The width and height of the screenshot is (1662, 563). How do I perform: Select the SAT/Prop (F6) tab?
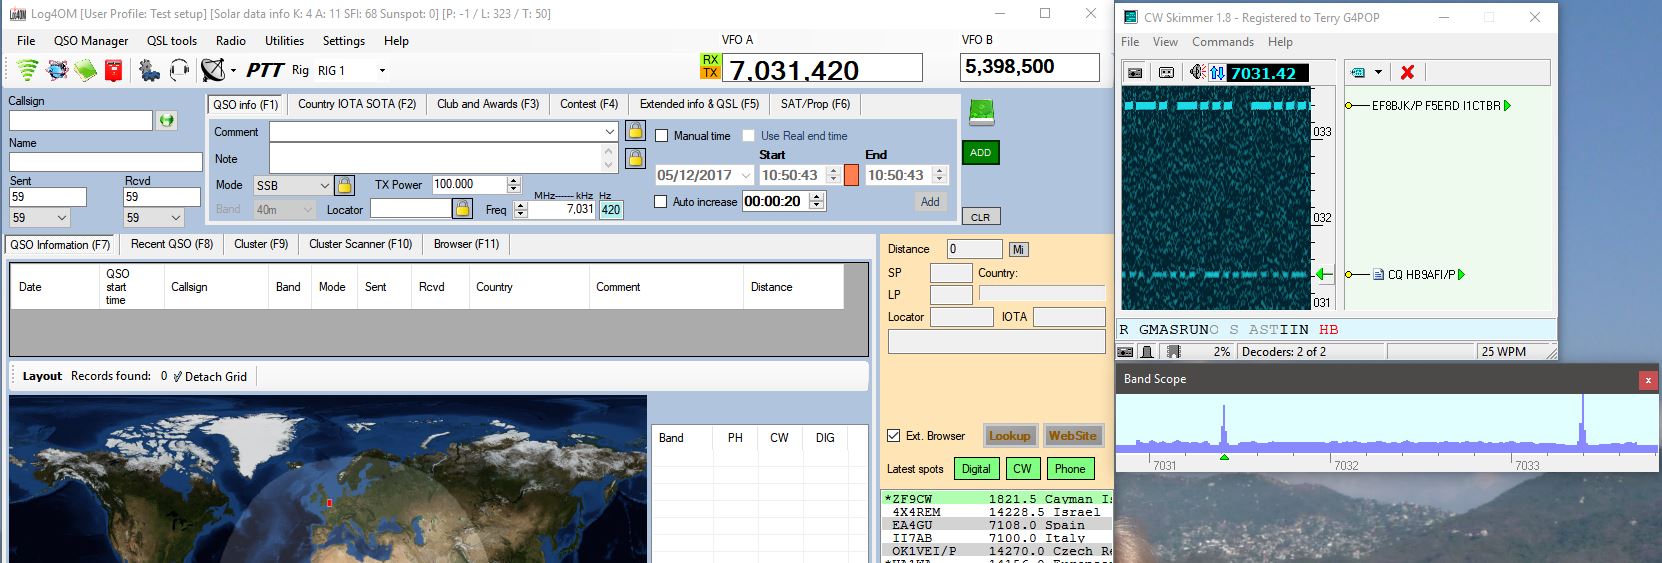(815, 104)
